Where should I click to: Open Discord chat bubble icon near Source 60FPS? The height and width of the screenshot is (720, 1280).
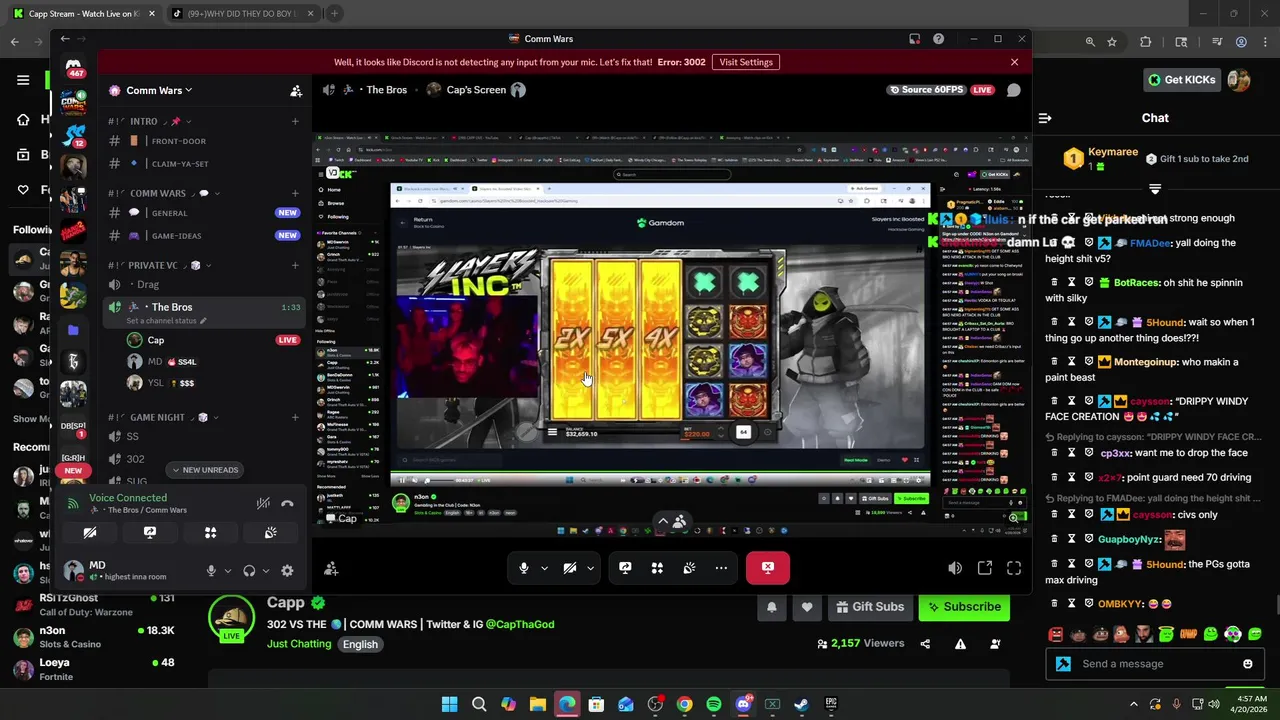pos(1013,90)
